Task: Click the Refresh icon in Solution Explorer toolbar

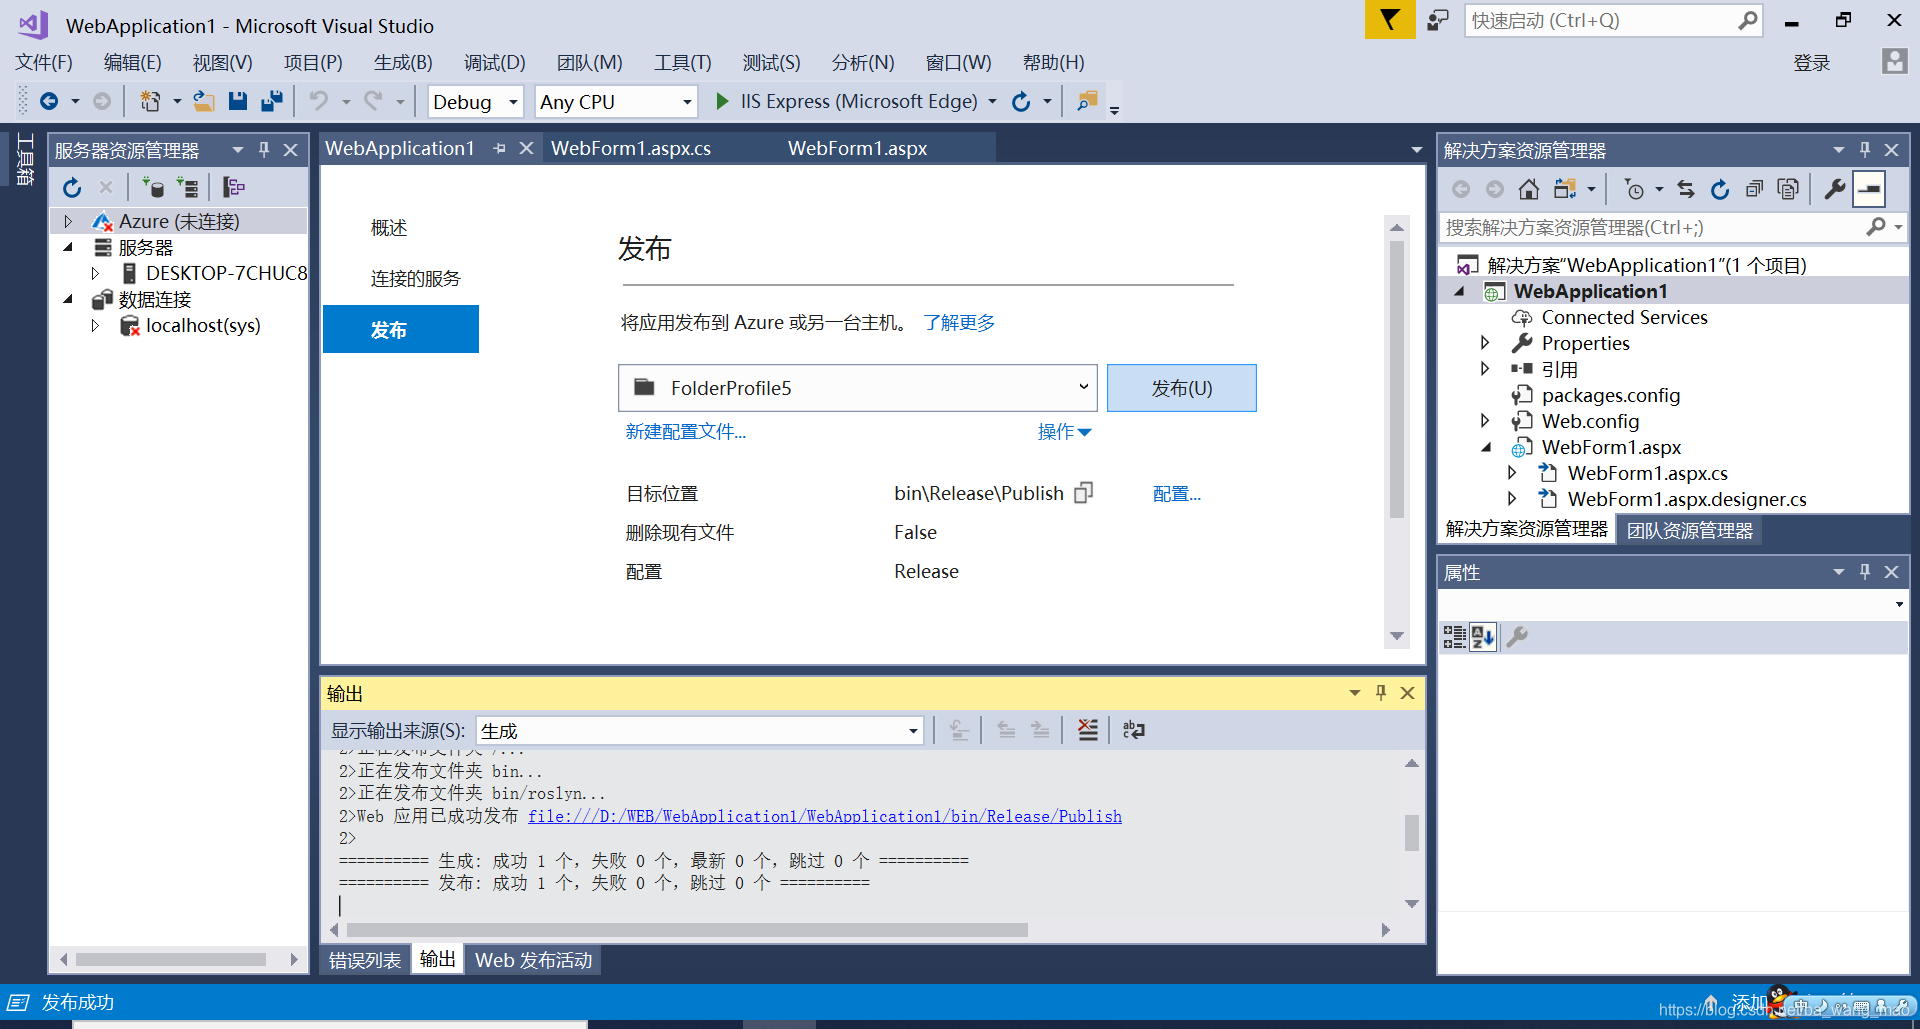Action: pyautogui.click(x=1720, y=189)
